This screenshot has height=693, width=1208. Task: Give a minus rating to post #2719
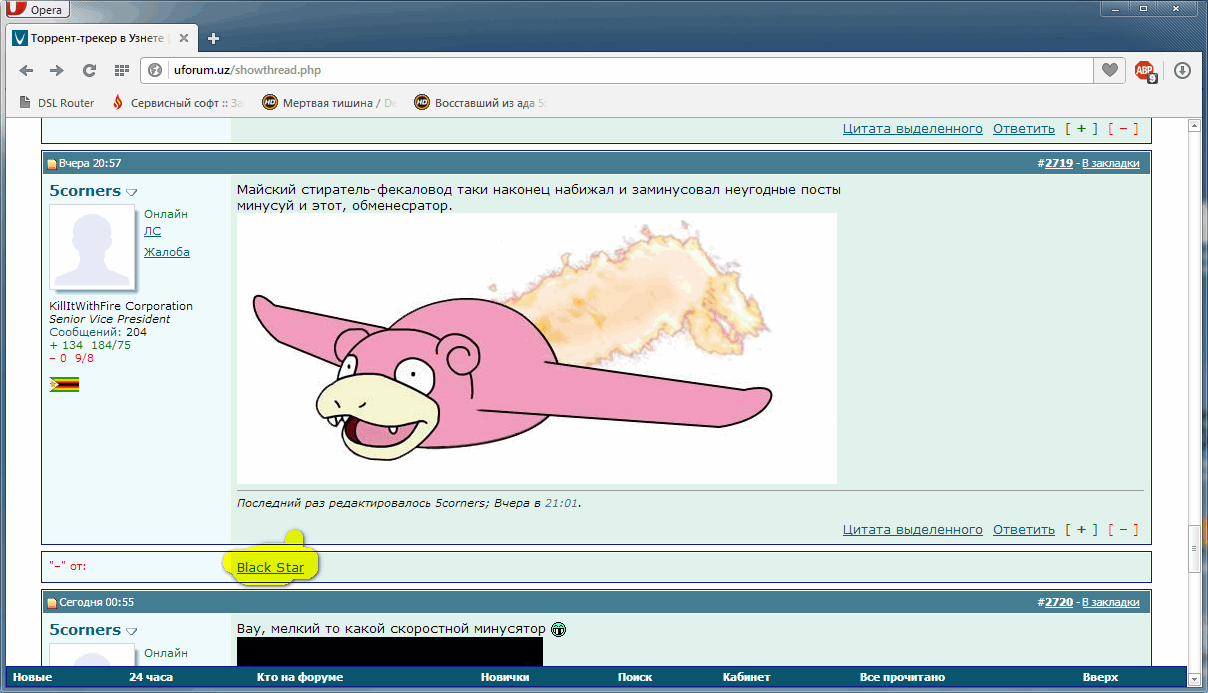tap(1123, 529)
